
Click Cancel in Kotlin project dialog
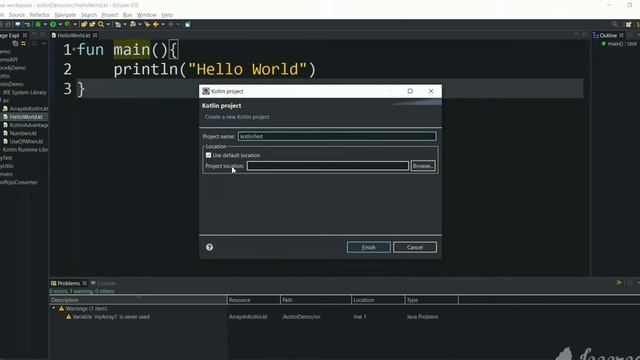(415, 247)
